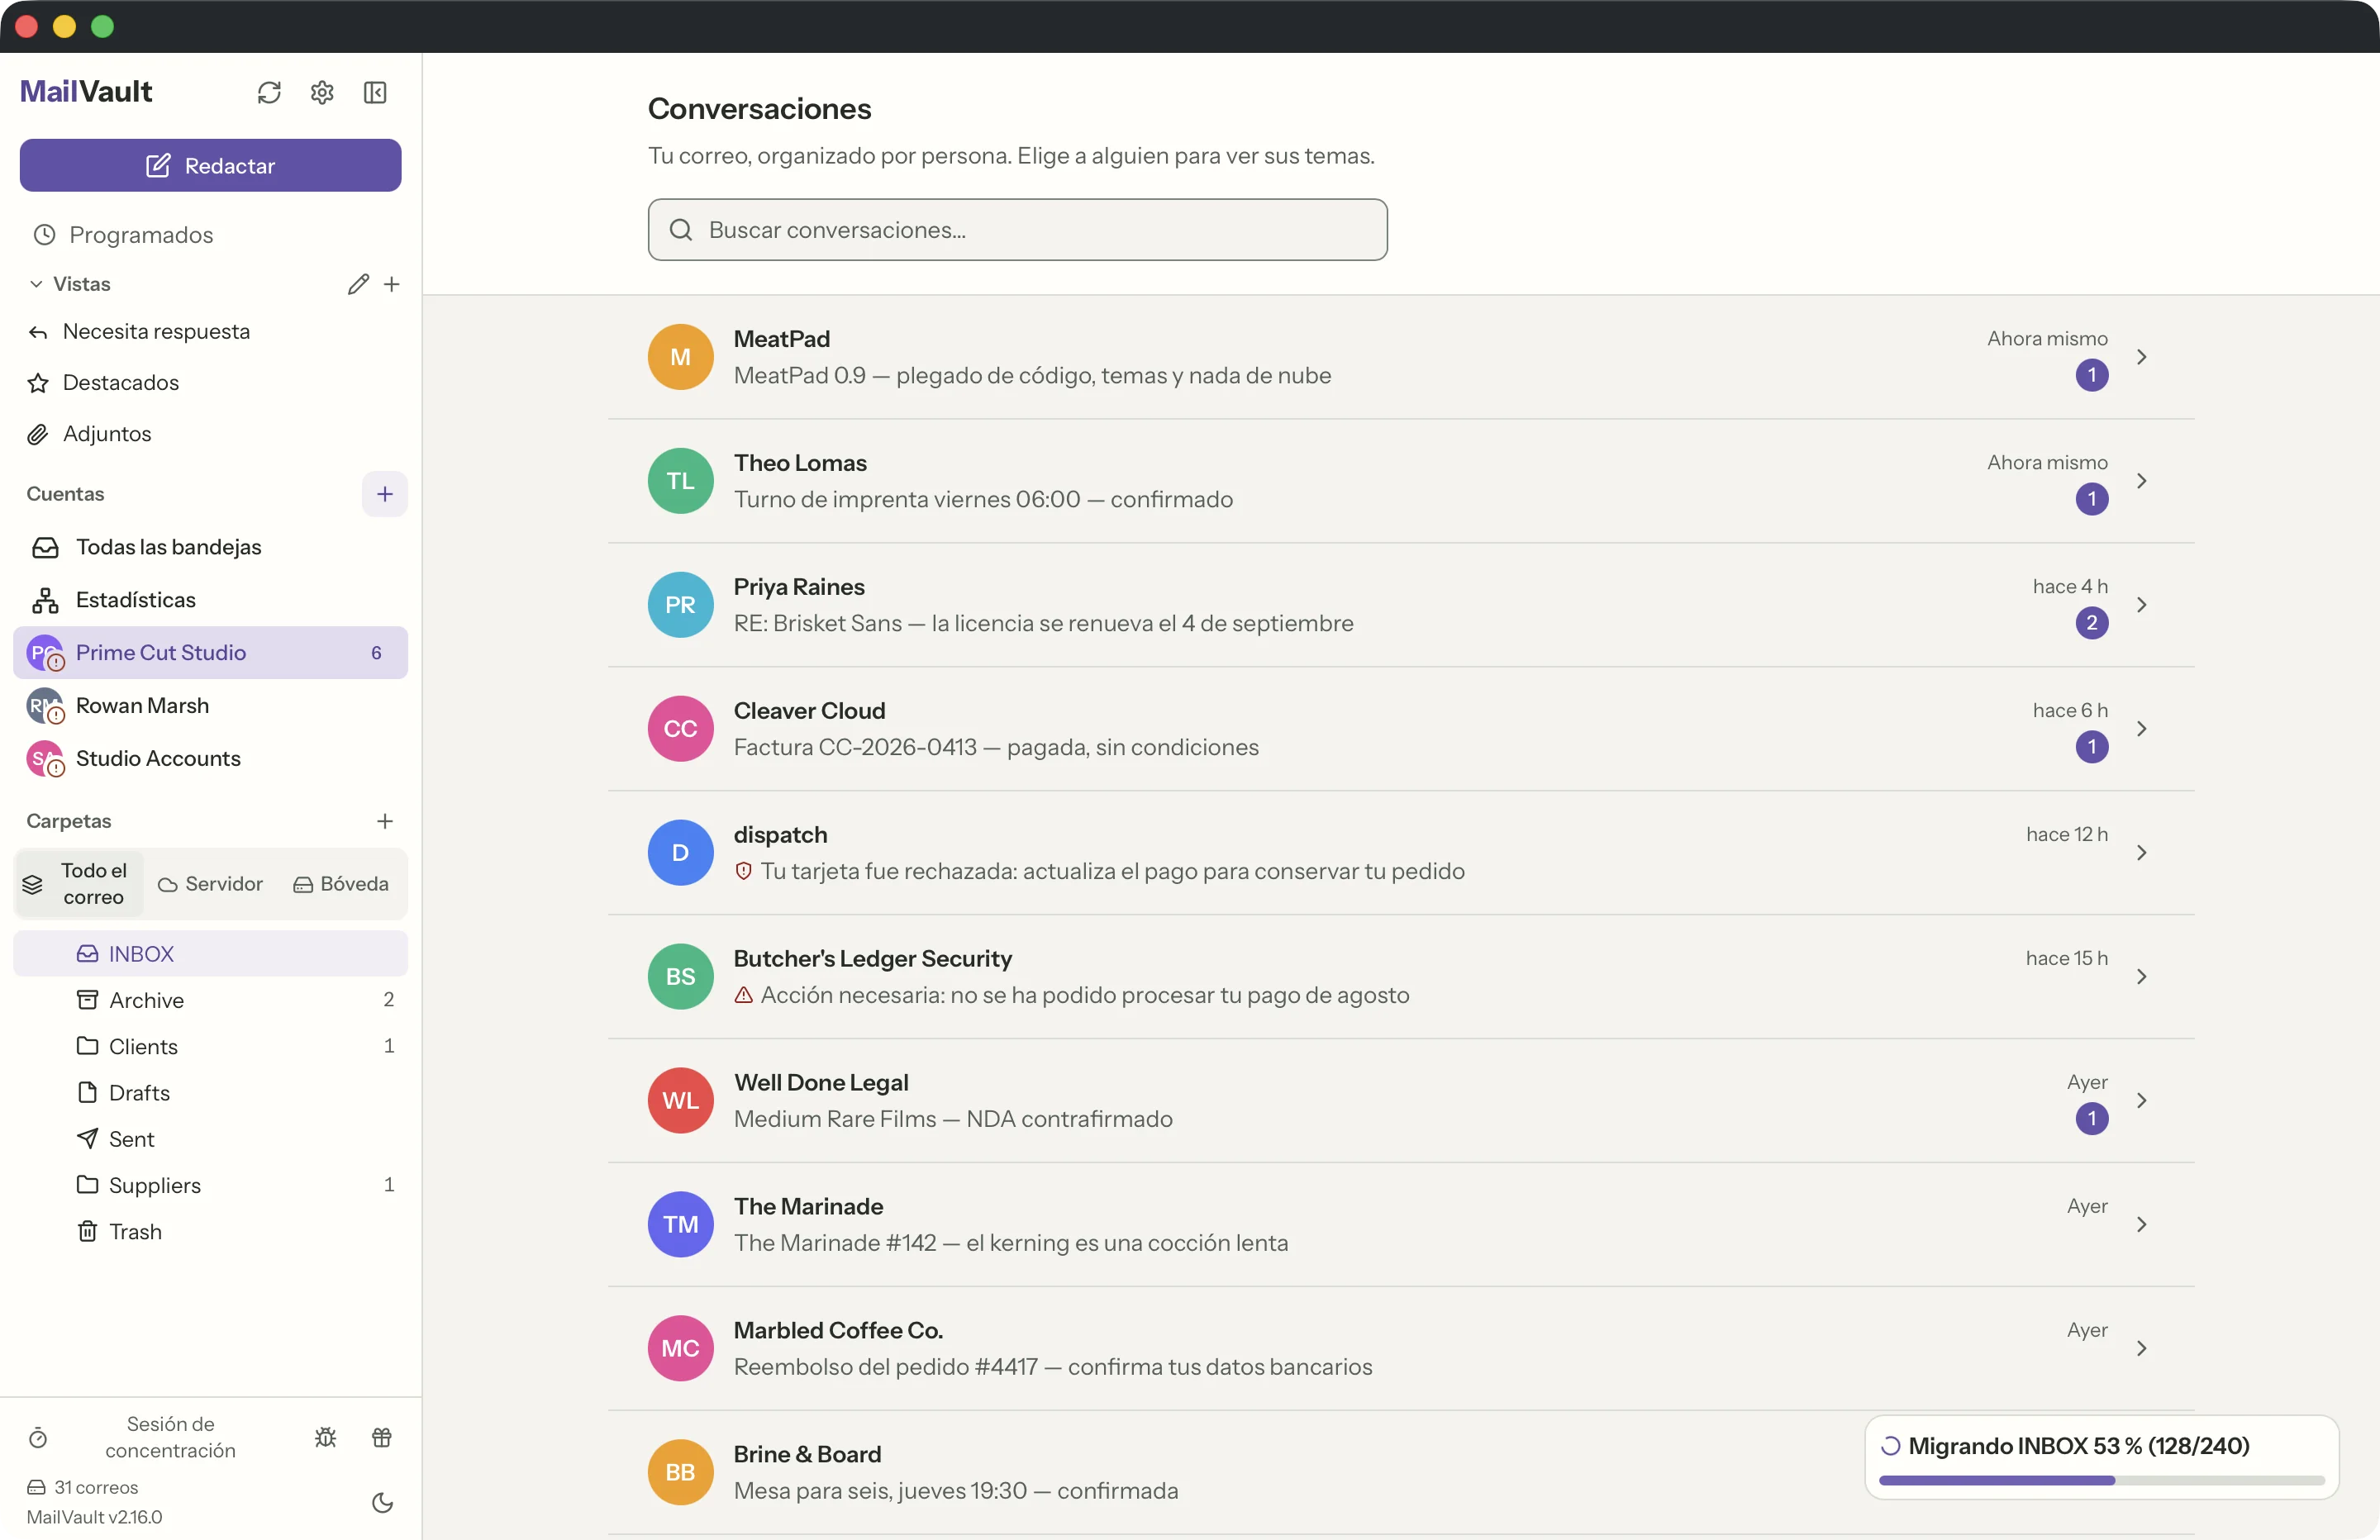Expand Butcher's Ledger Security chevron
Viewport: 2380px width, 1540px height.
2141,977
